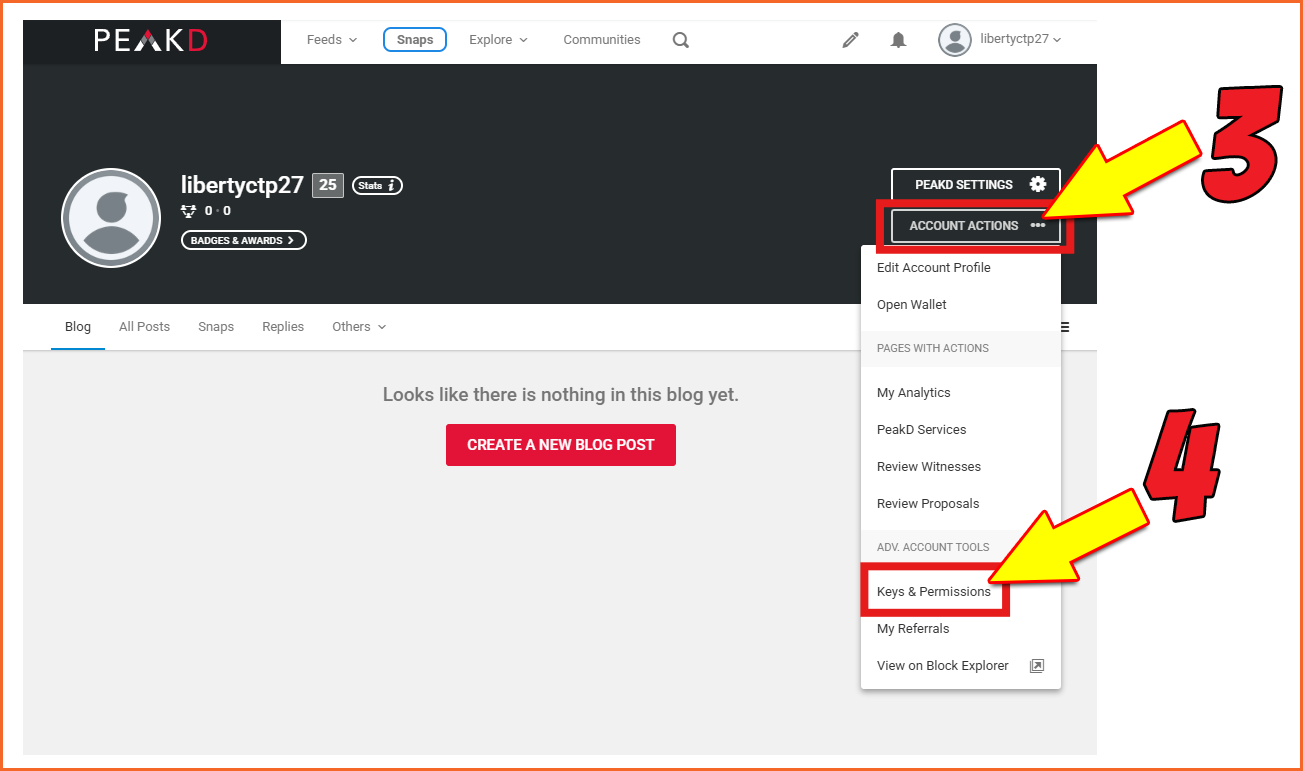Choose Review Proposals
This screenshot has width=1303, height=771.
[961, 504]
